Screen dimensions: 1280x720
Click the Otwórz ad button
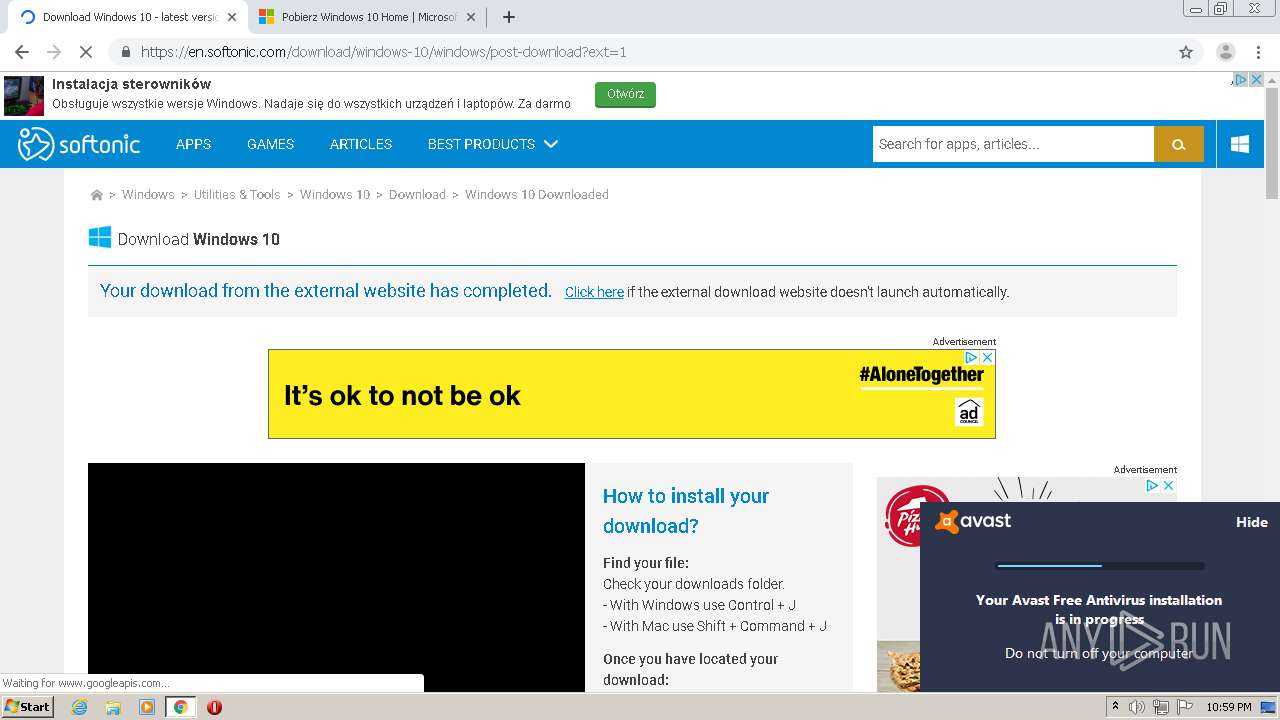point(625,94)
